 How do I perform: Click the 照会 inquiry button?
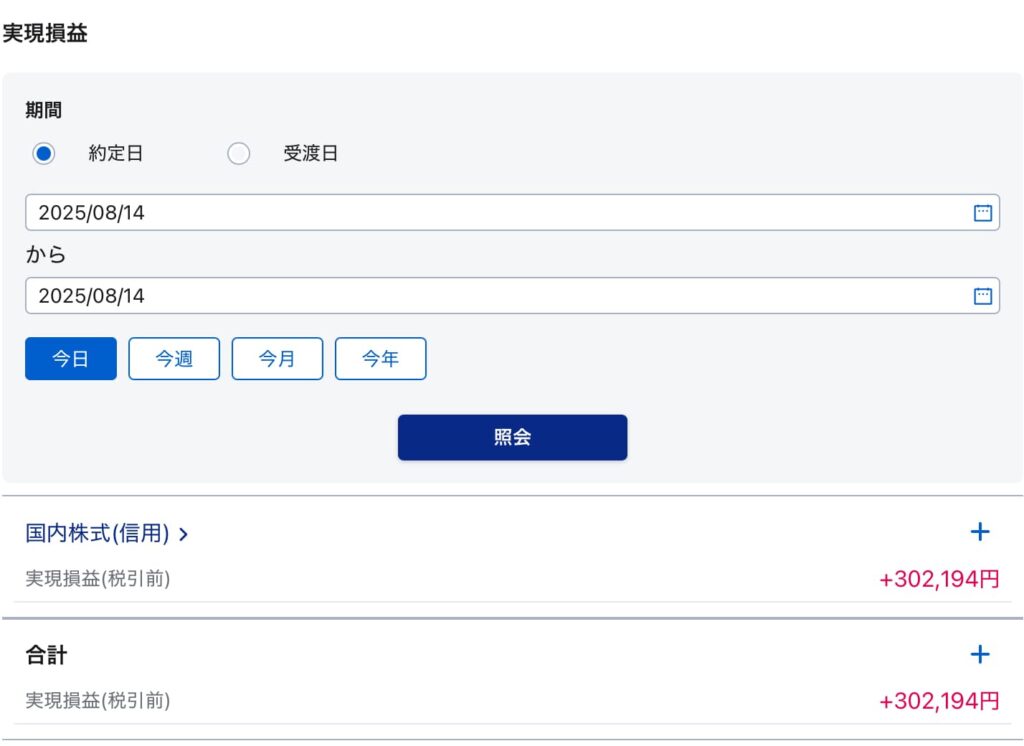pos(513,437)
